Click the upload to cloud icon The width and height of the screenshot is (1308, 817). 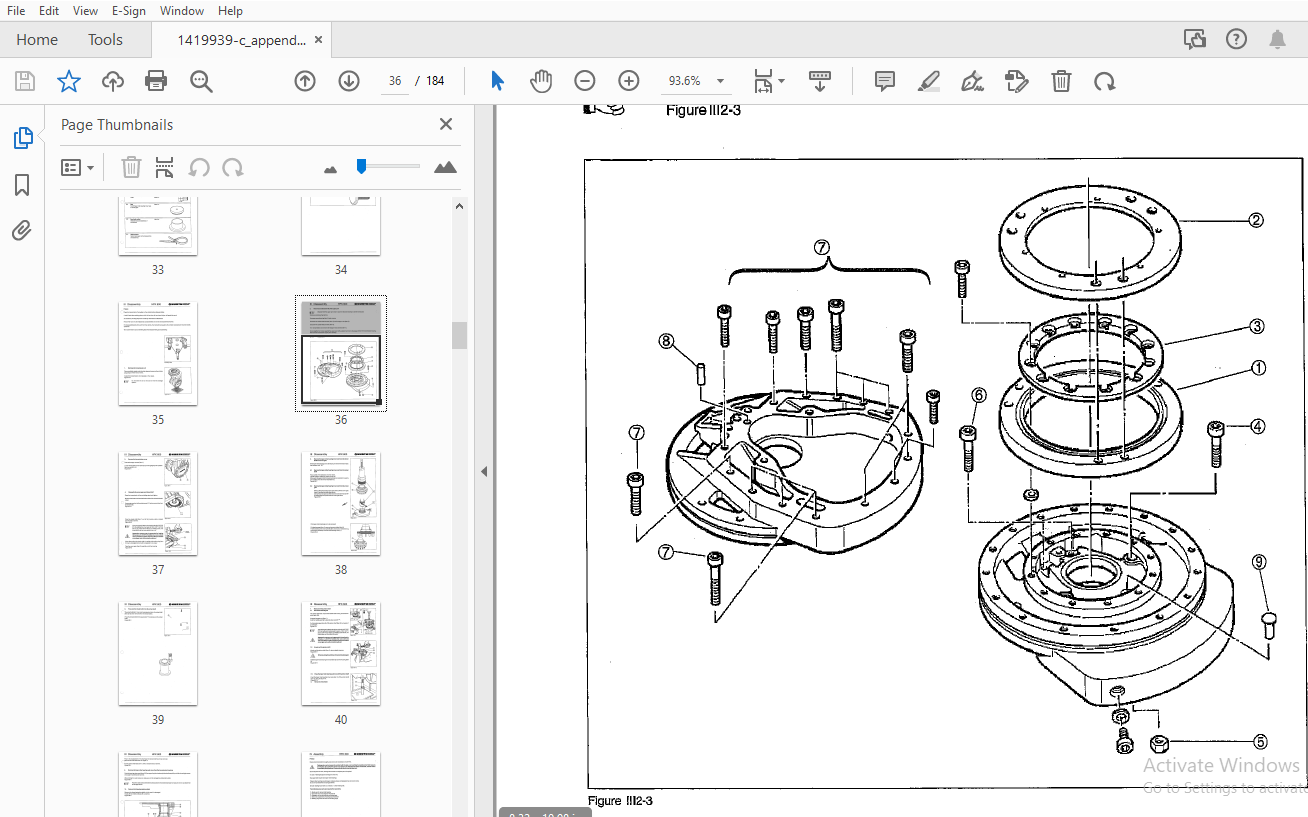[113, 81]
